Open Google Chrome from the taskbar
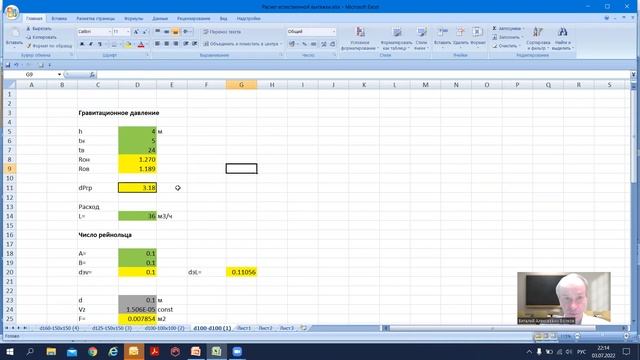 tap(93, 351)
